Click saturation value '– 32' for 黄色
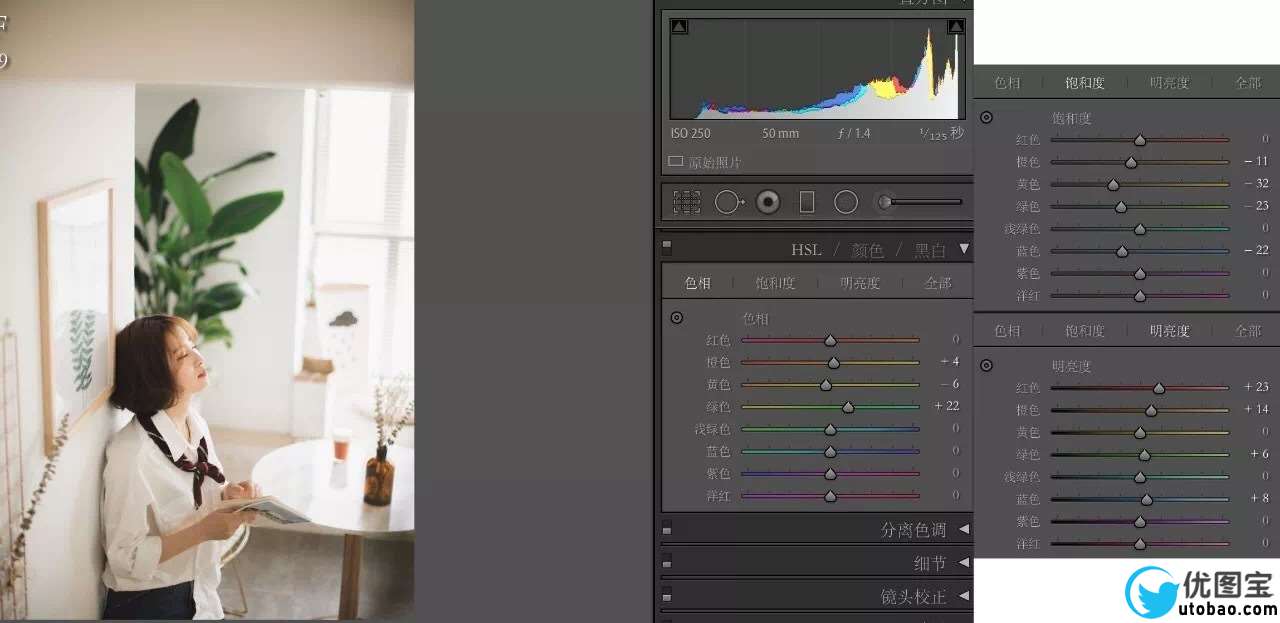The height and width of the screenshot is (623, 1280). (x=1256, y=184)
